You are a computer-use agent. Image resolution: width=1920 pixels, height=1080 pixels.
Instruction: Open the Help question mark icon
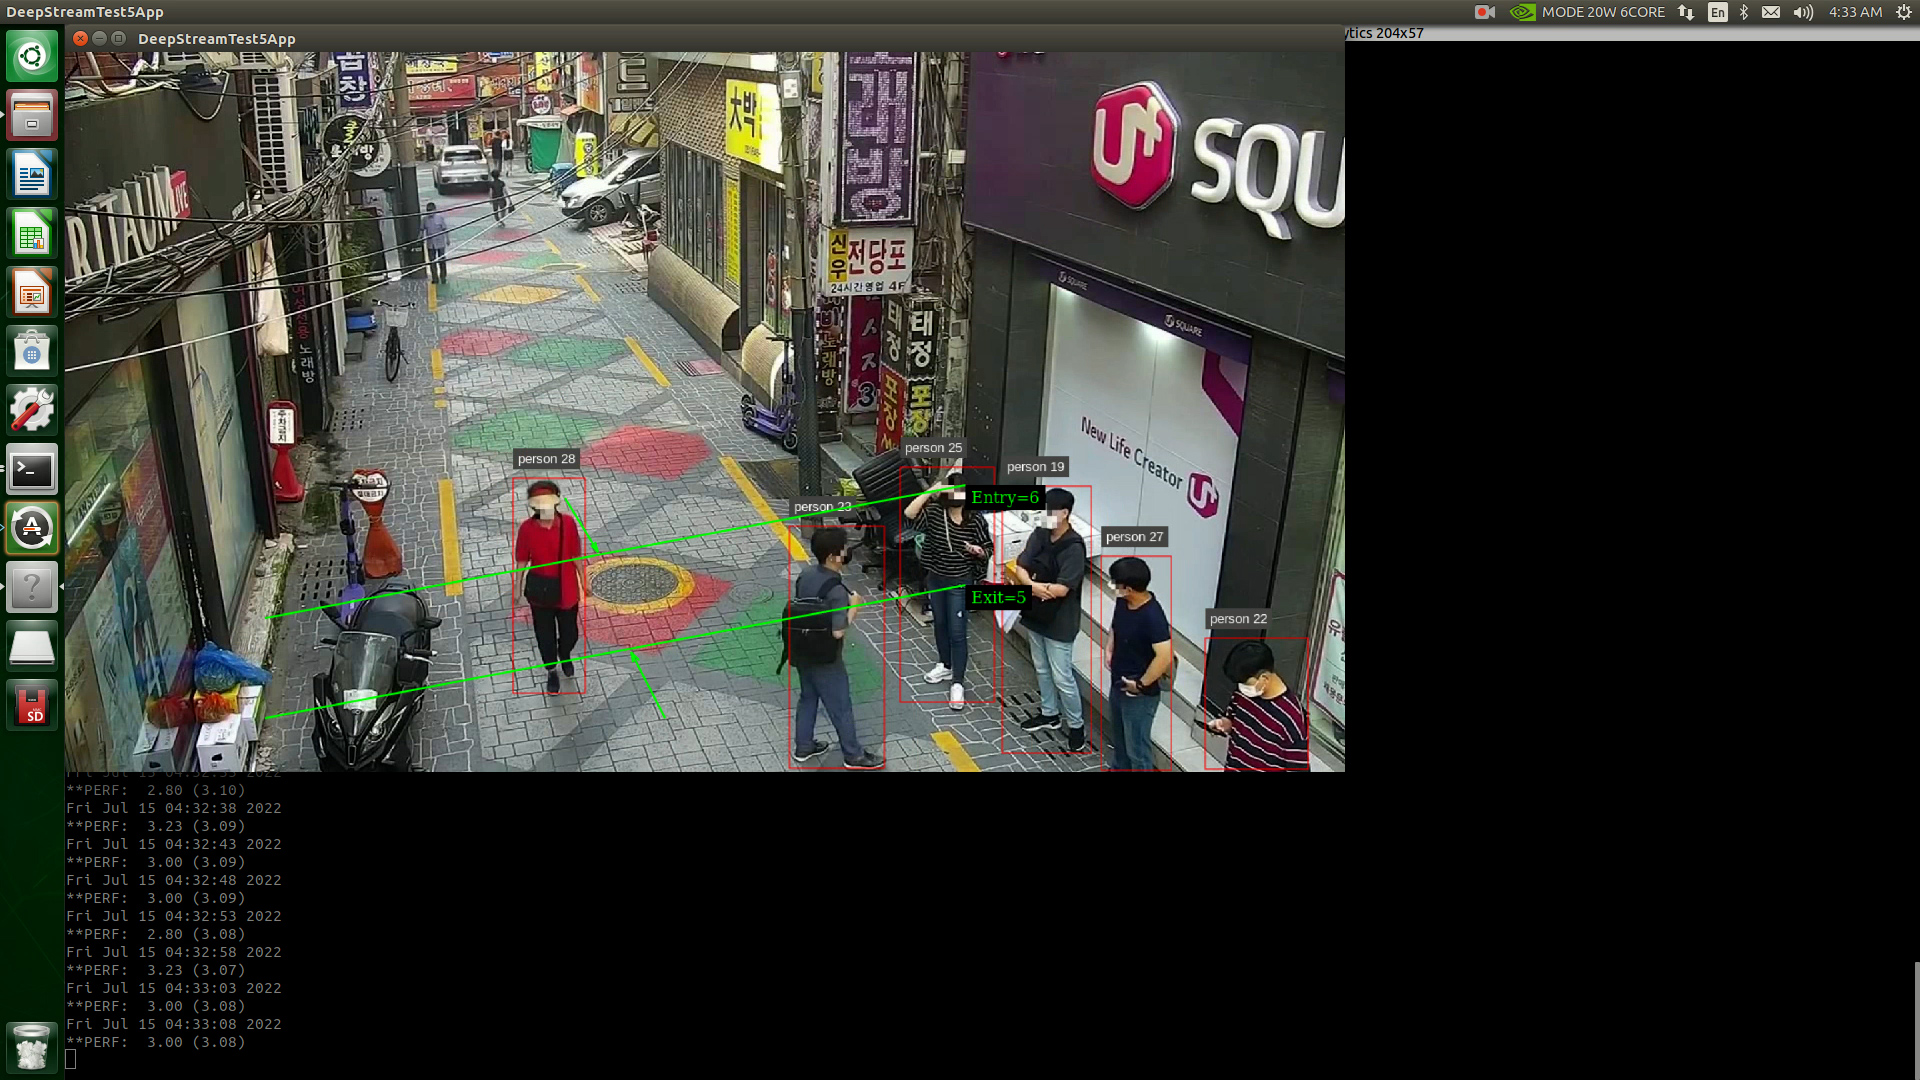point(32,587)
